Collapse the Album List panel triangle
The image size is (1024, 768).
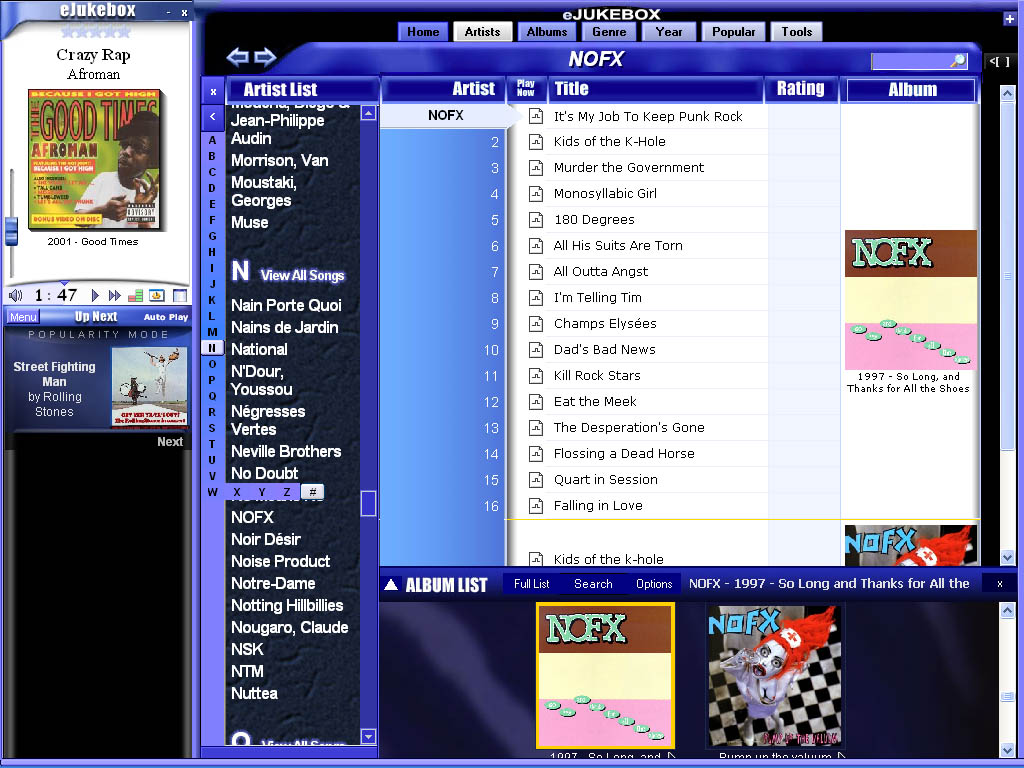click(x=391, y=584)
